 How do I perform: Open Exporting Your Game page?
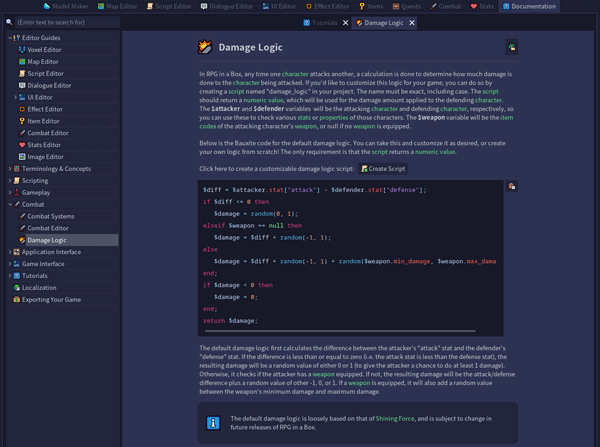52,300
